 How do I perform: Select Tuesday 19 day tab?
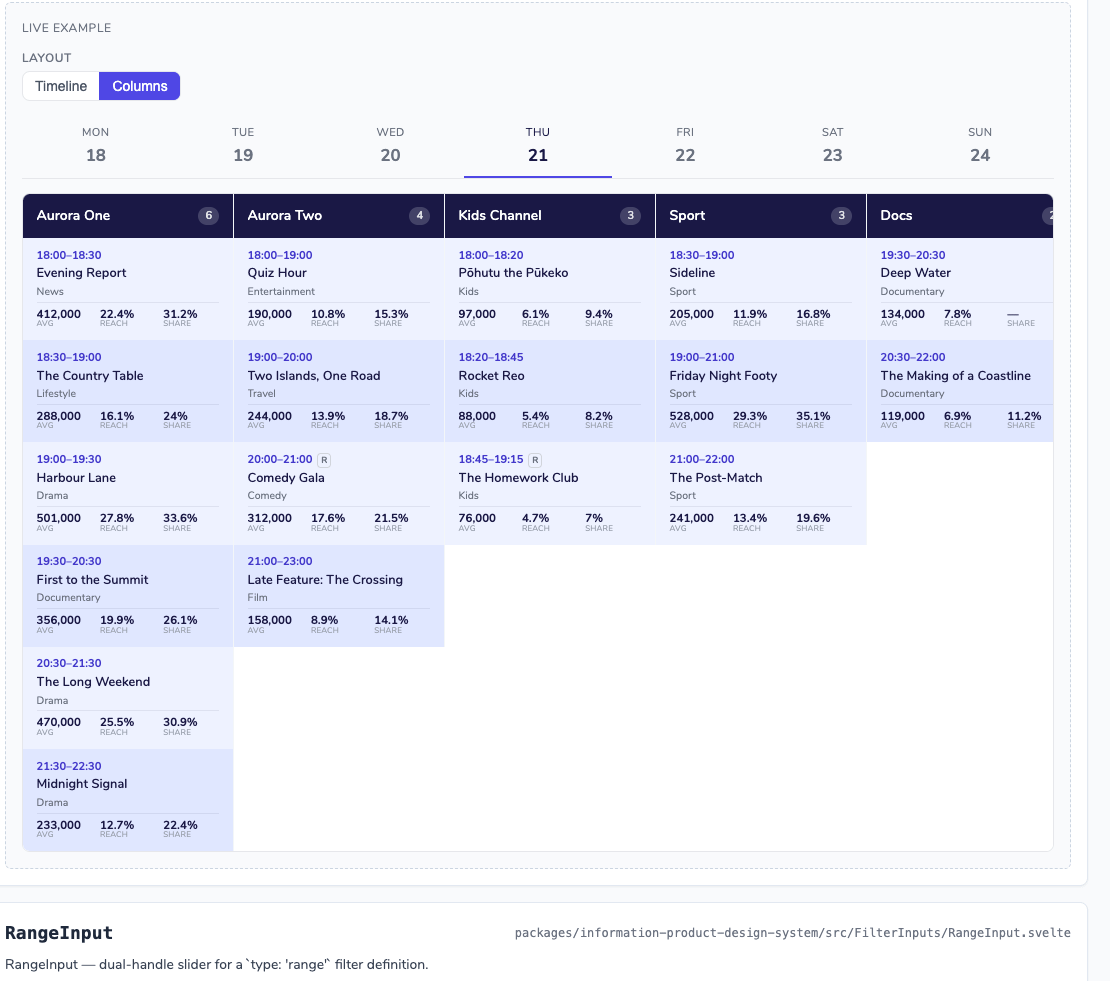[243, 146]
